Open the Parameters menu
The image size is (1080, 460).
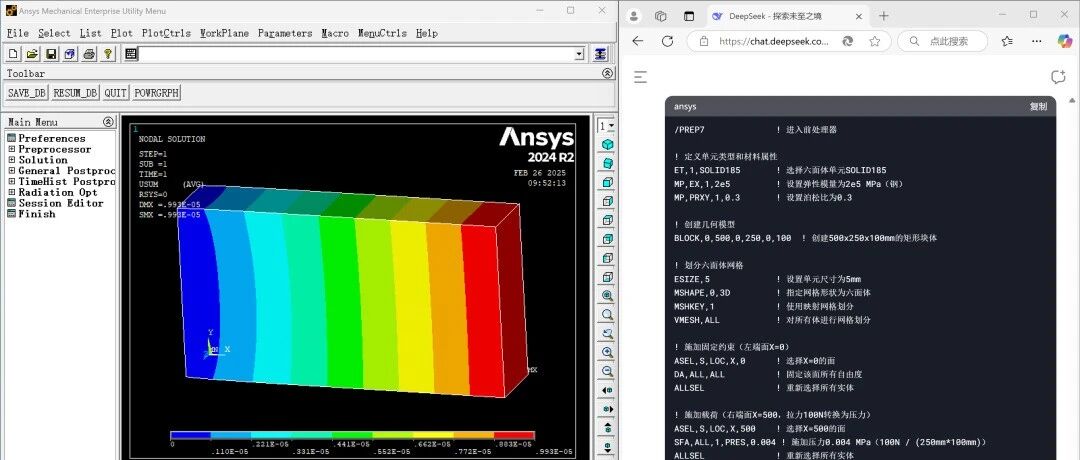[285, 33]
